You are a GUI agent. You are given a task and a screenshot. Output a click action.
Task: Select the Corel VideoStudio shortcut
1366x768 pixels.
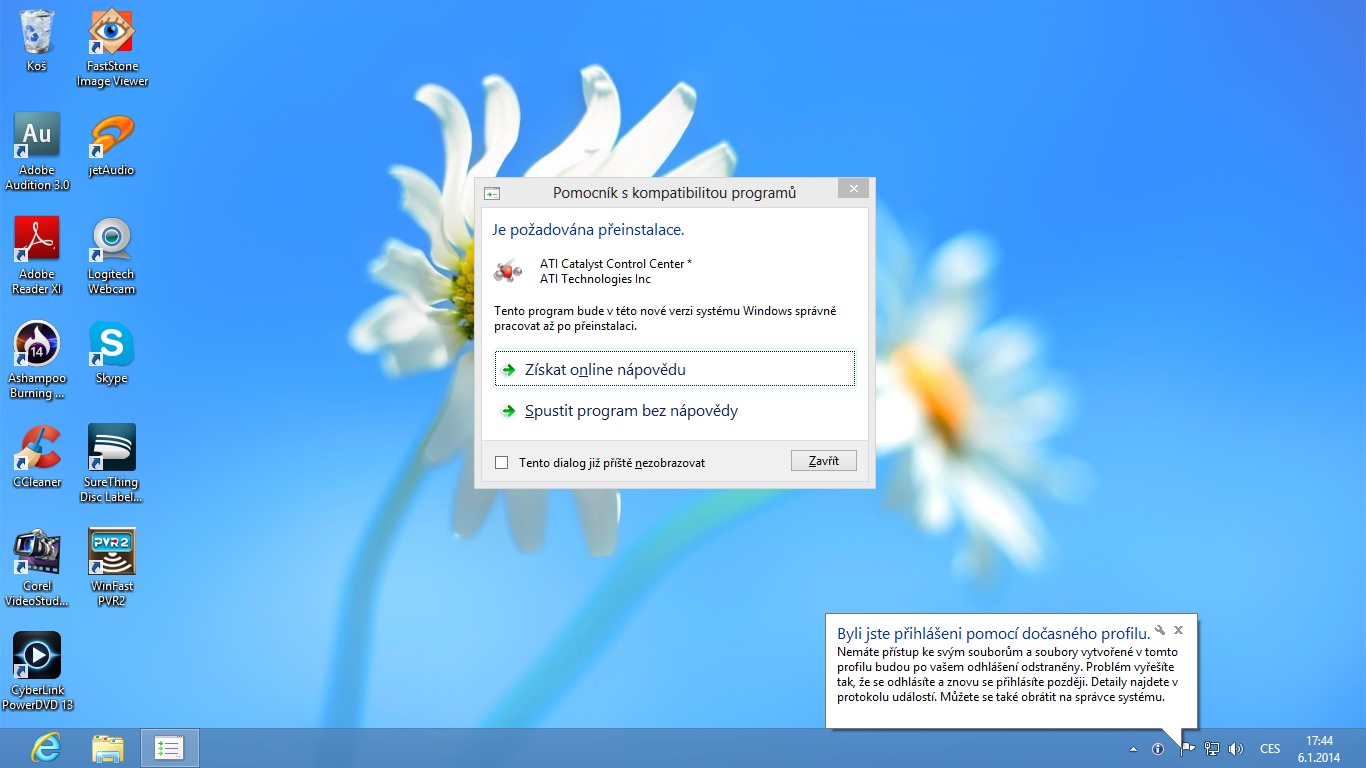(x=37, y=568)
